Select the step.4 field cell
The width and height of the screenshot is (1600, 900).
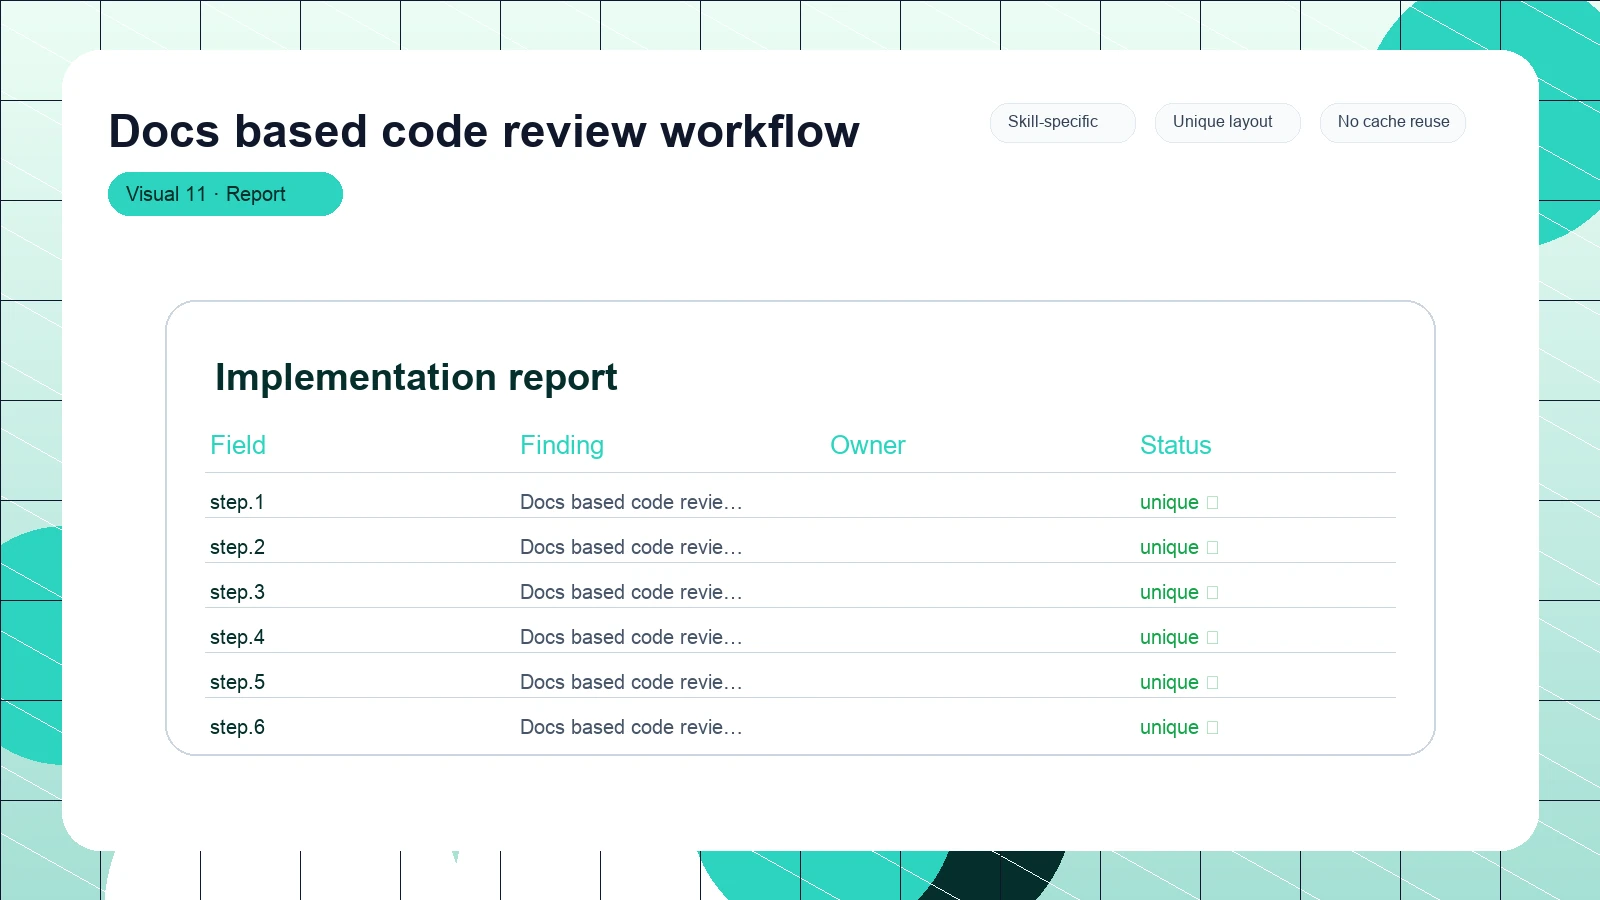[237, 637]
